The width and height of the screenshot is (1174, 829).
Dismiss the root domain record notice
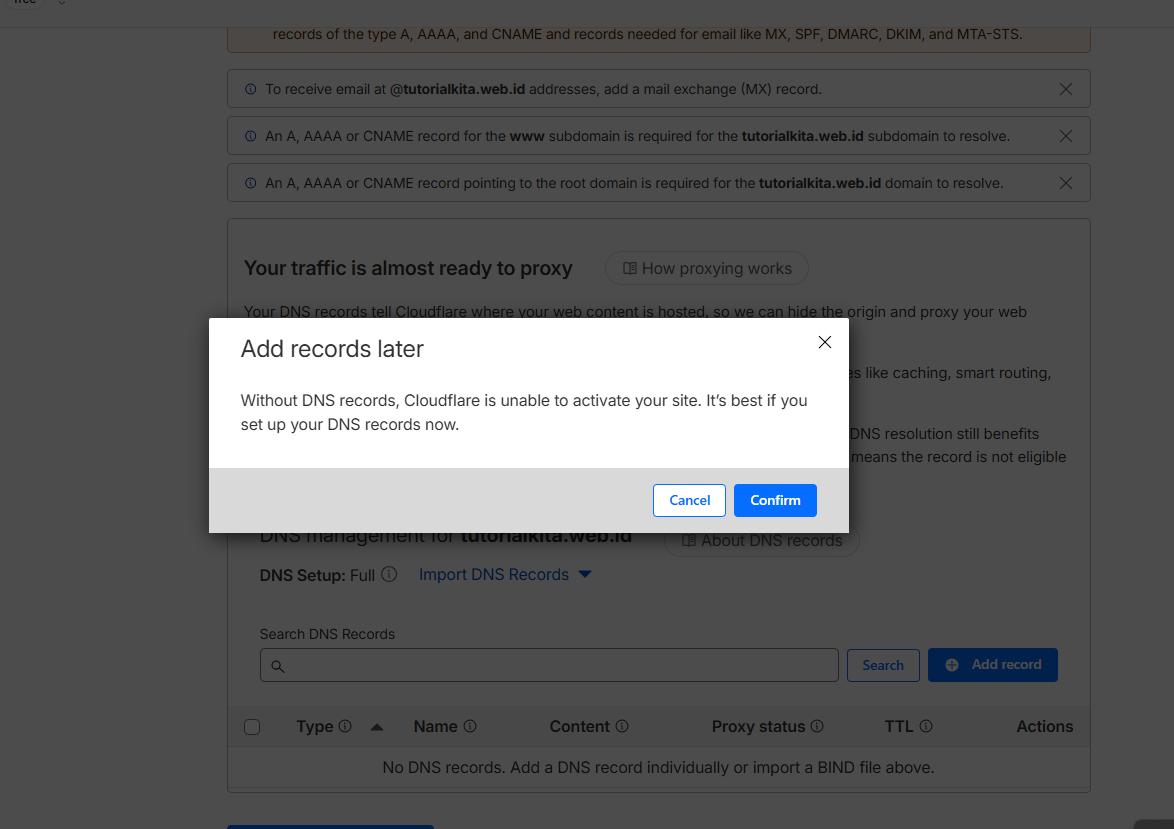tap(1065, 183)
